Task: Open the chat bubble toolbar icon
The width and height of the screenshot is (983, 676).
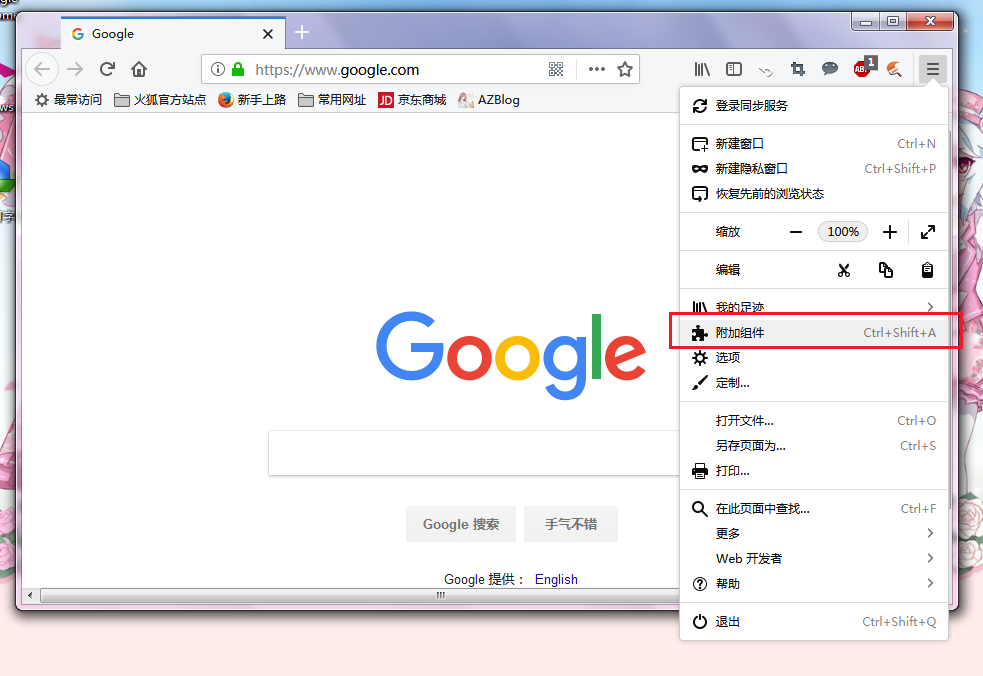Action: [830, 68]
